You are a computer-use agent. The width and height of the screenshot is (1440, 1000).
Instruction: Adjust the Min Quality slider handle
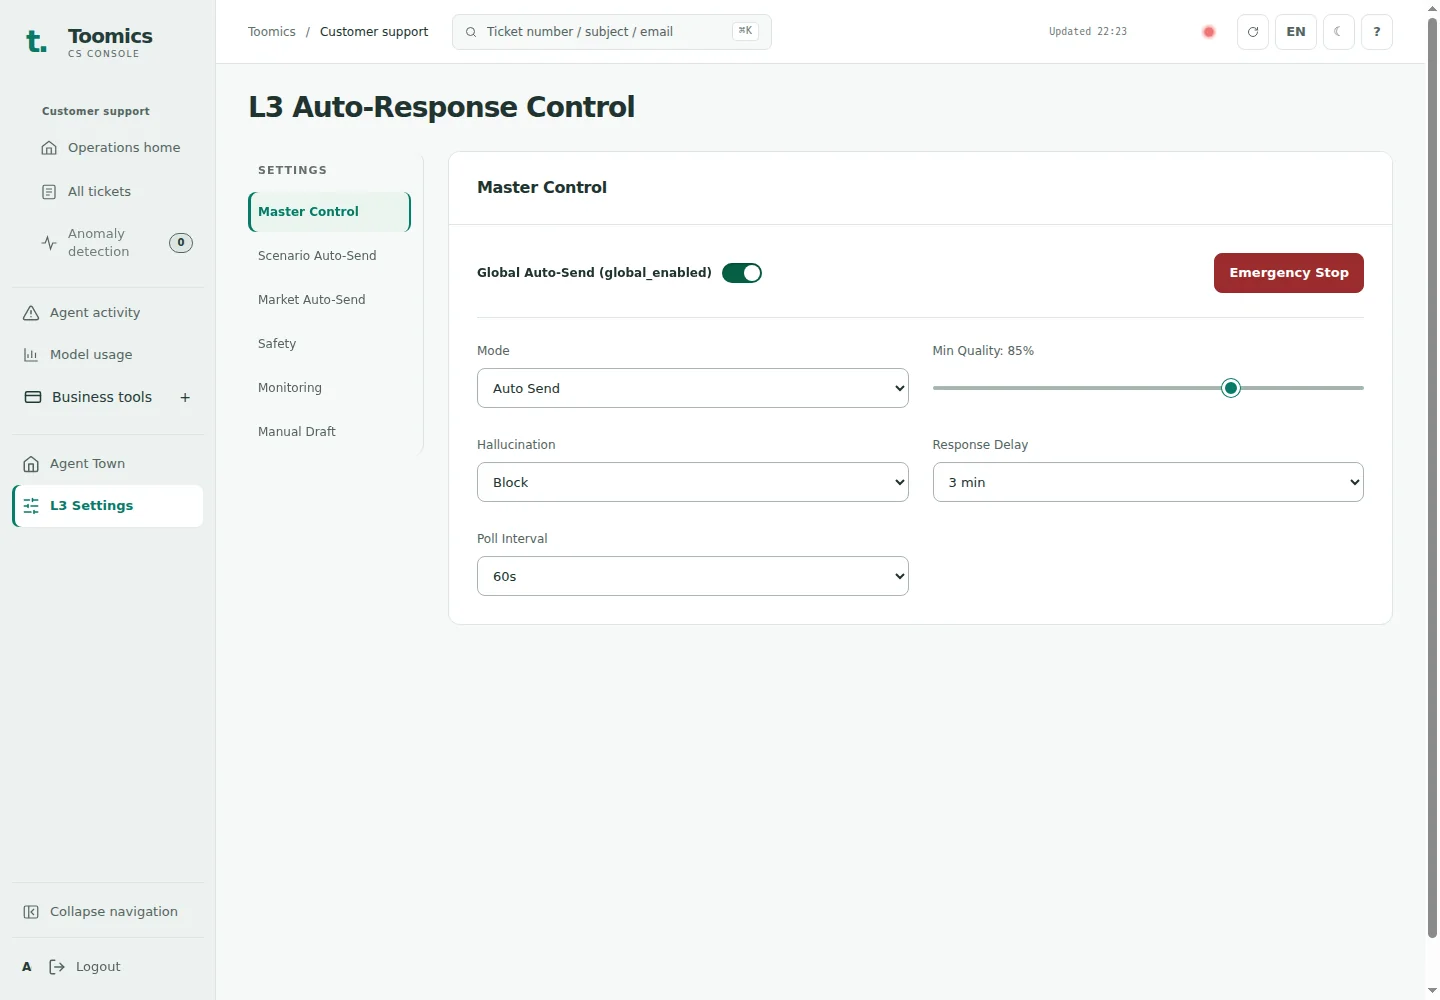[x=1231, y=388]
